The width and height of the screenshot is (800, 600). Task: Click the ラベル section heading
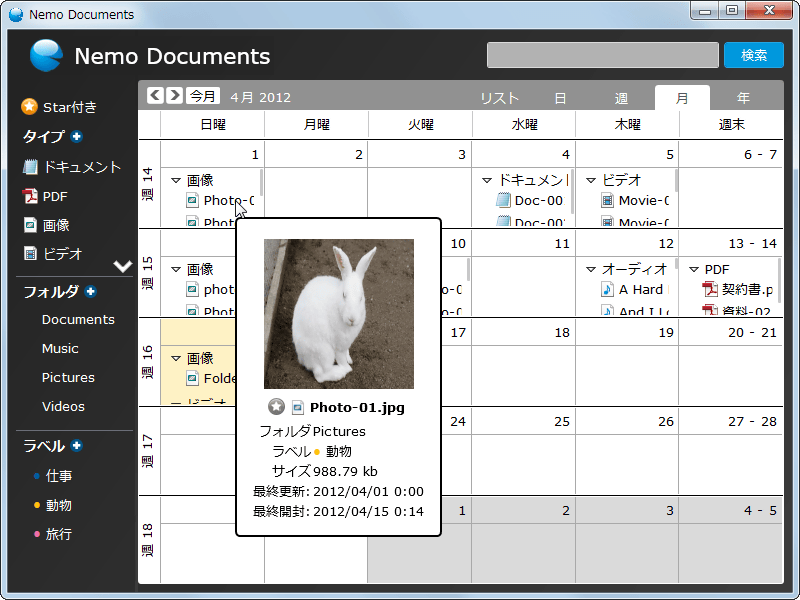pyautogui.click(x=44, y=445)
